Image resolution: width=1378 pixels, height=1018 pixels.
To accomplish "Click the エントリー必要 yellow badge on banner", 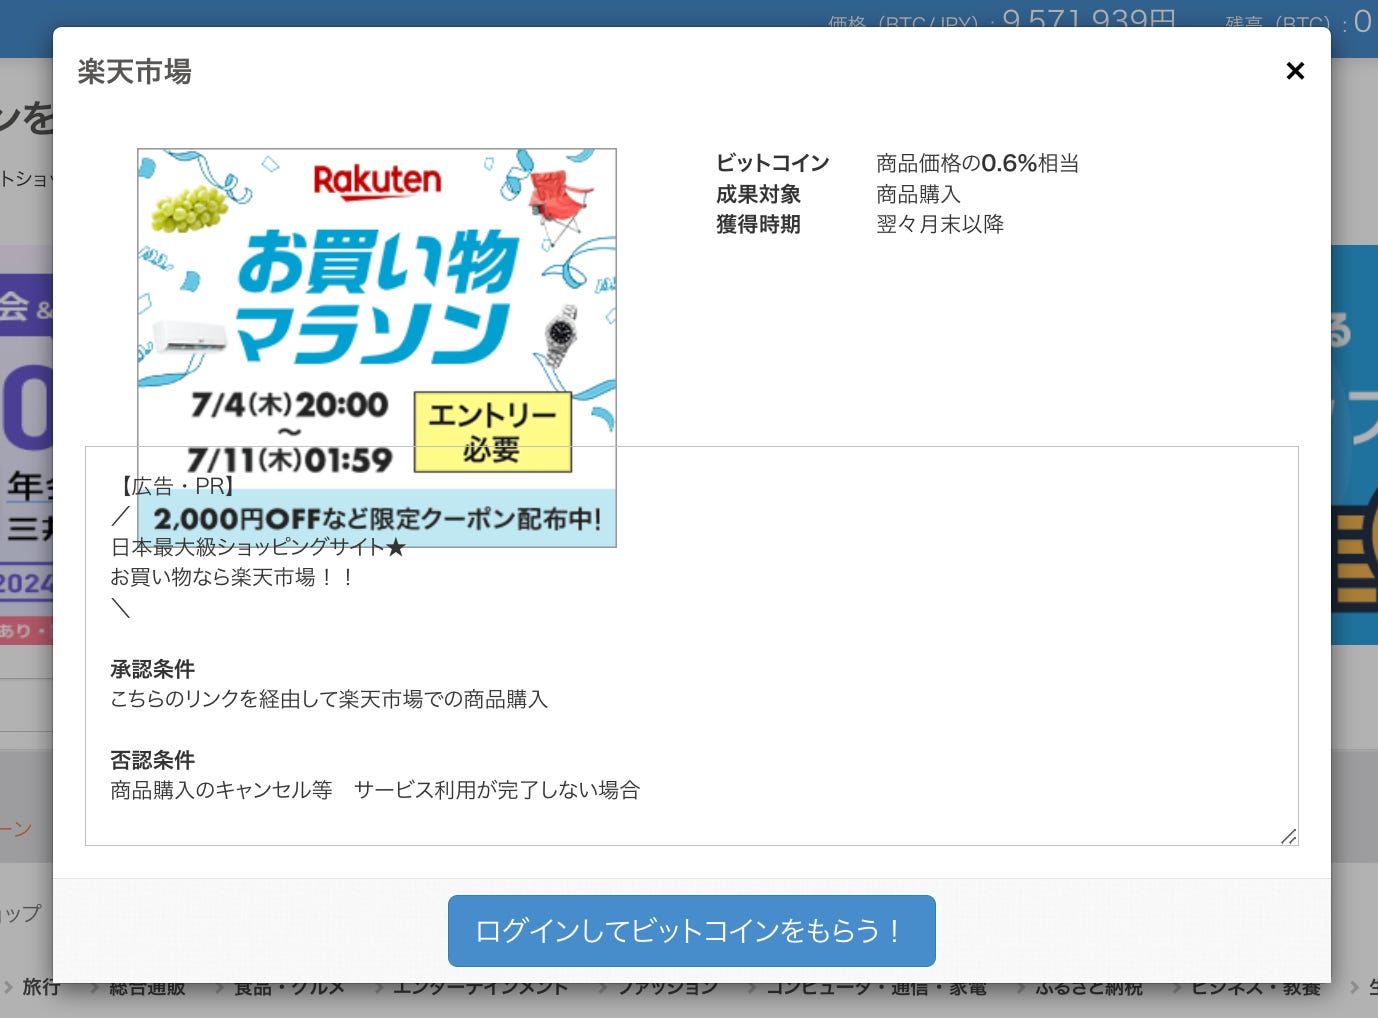I will [x=492, y=432].
